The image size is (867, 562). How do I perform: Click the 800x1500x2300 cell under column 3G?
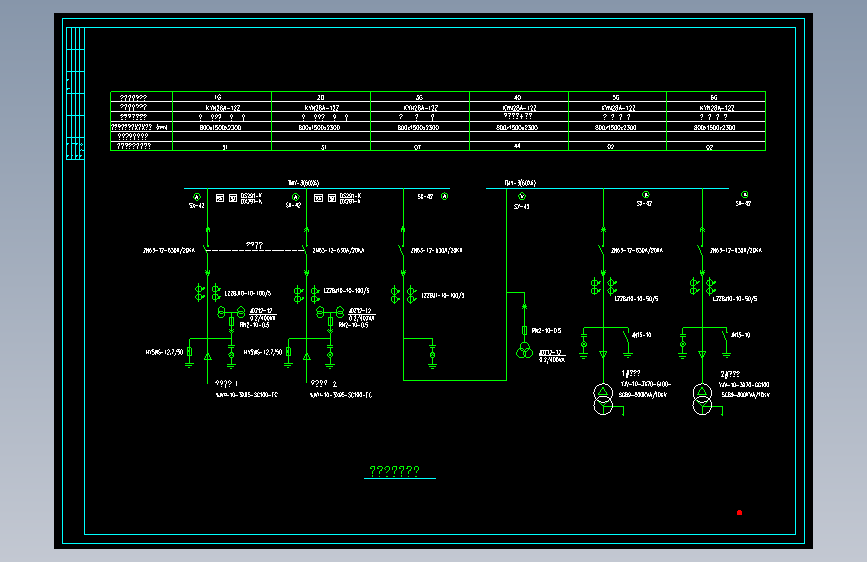(x=419, y=127)
